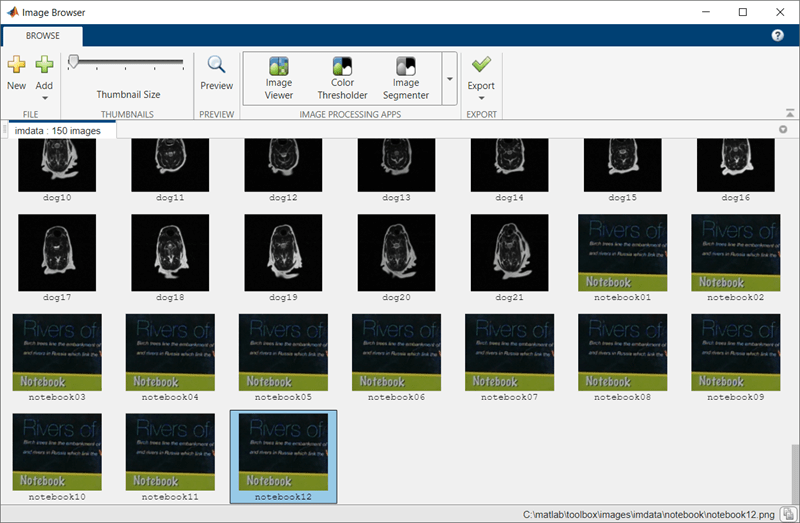The image size is (800, 523).
Task: Select the notebook11 thumbnail
Action: 170,452
